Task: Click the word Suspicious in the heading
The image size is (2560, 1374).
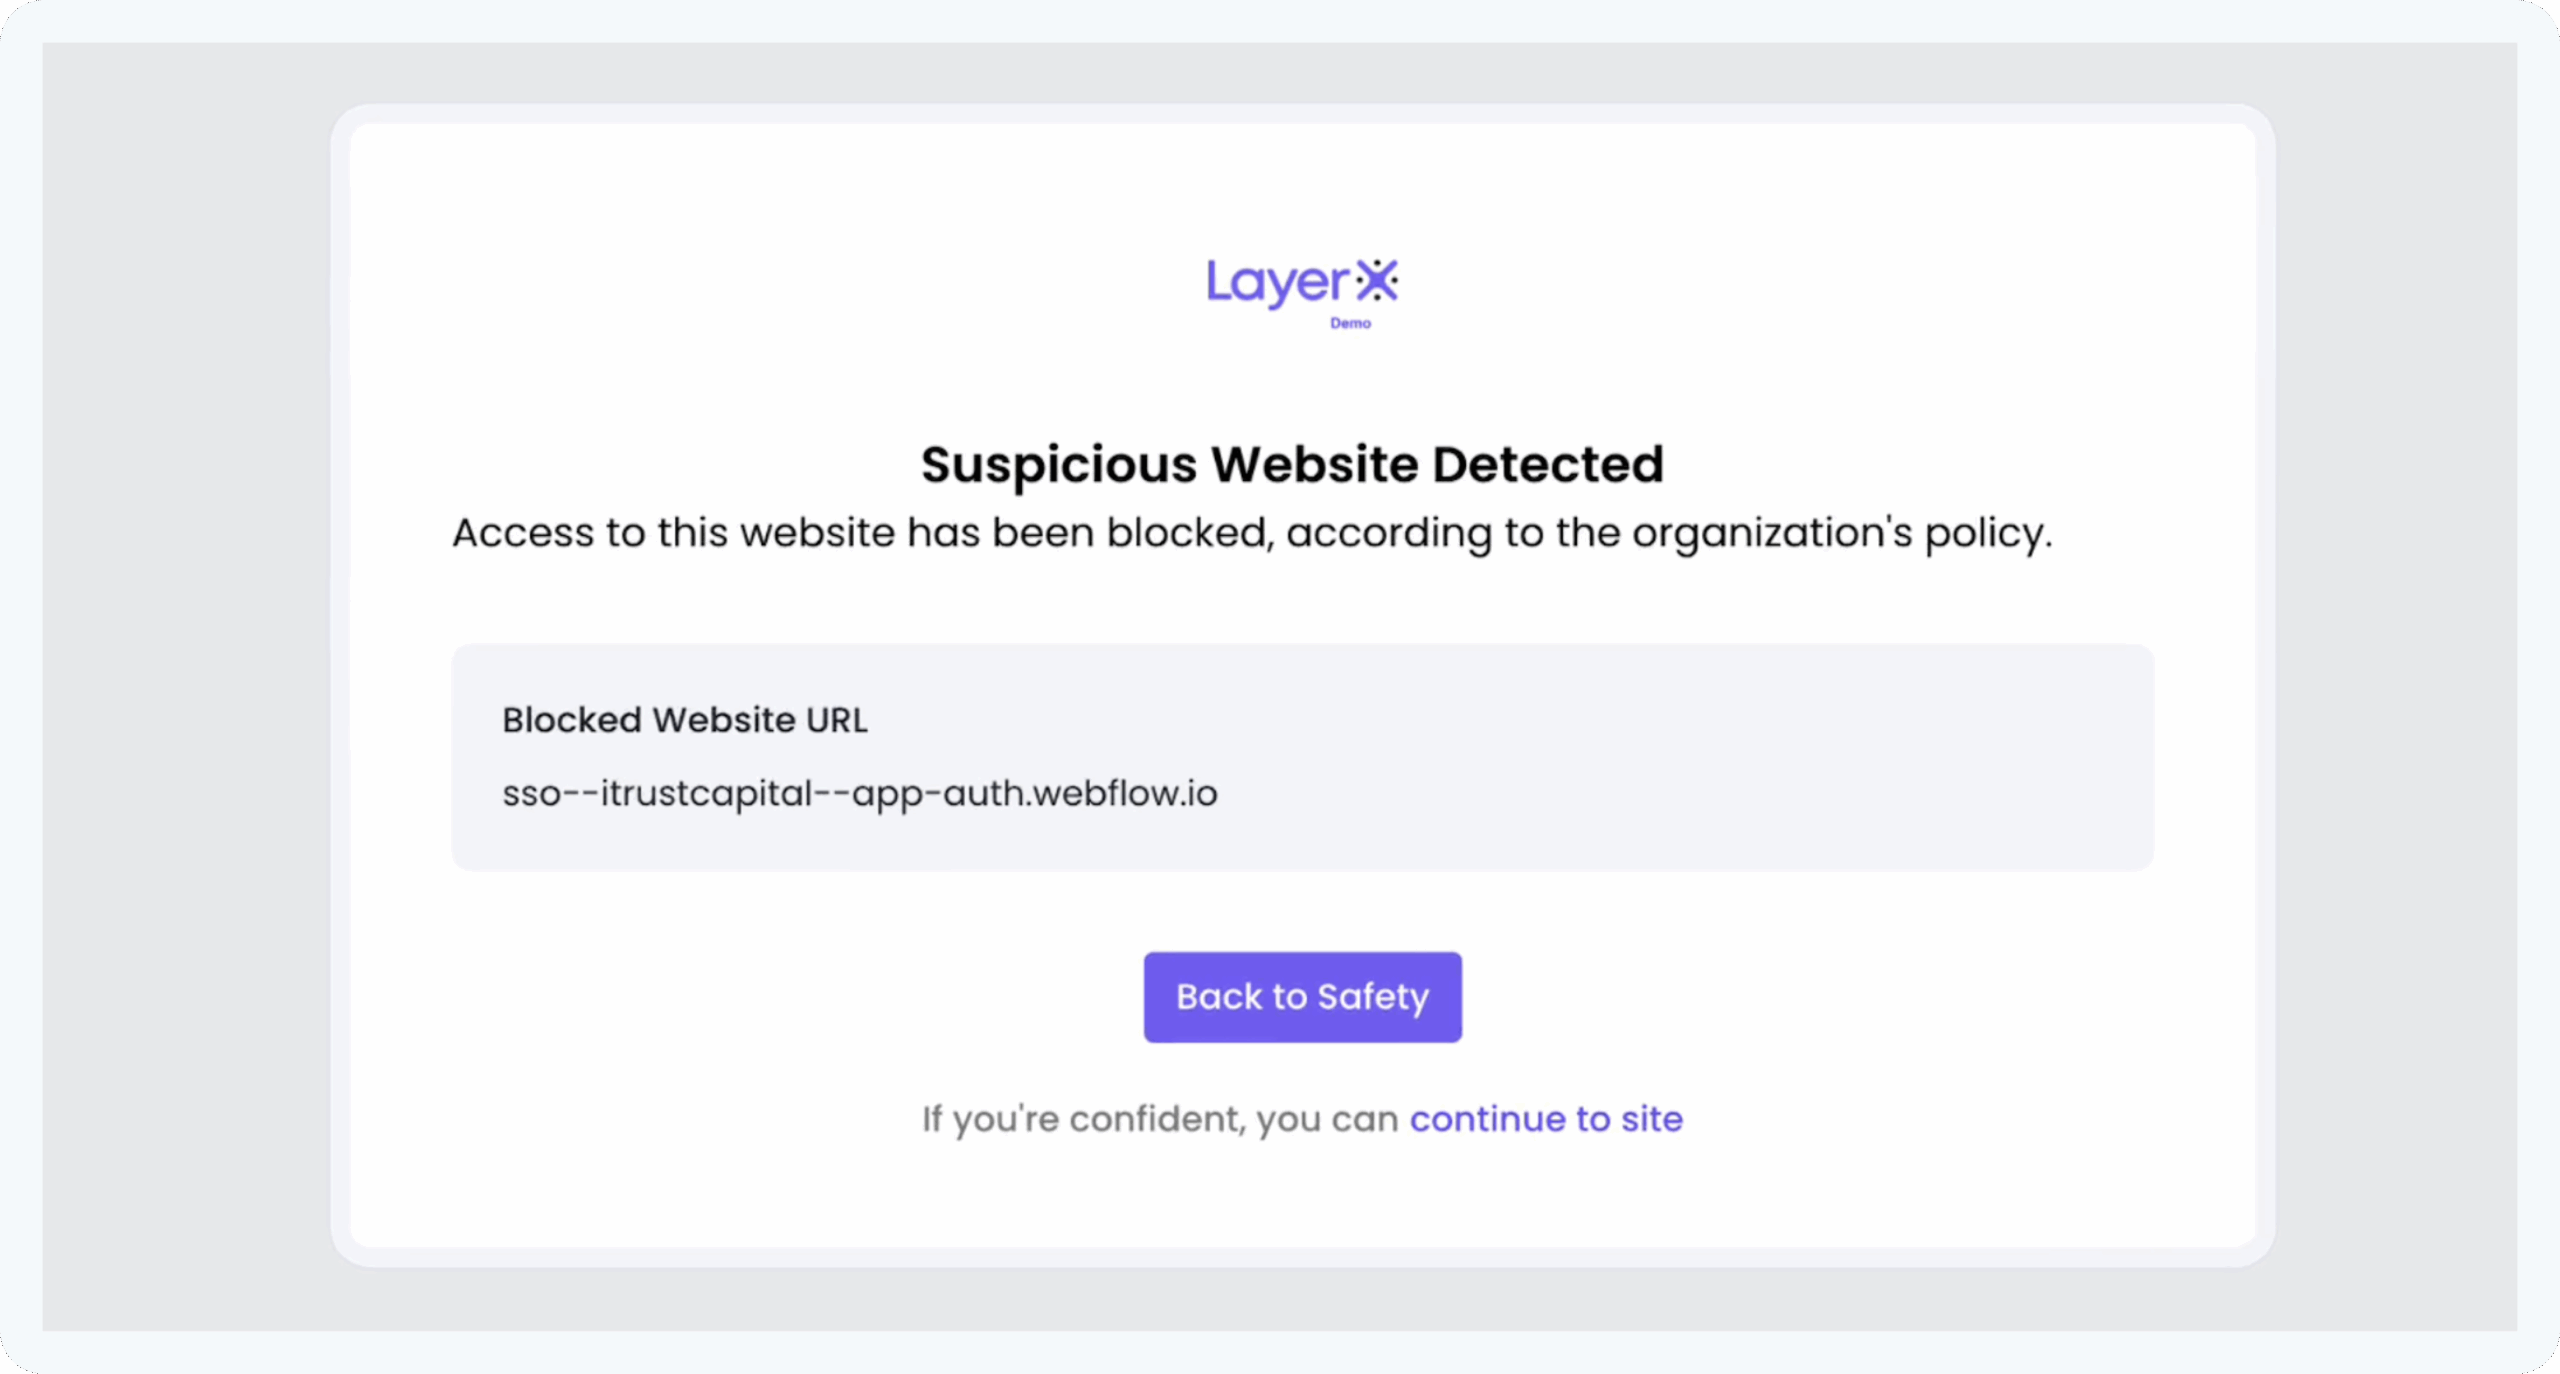Action: tap(1058, 465)
